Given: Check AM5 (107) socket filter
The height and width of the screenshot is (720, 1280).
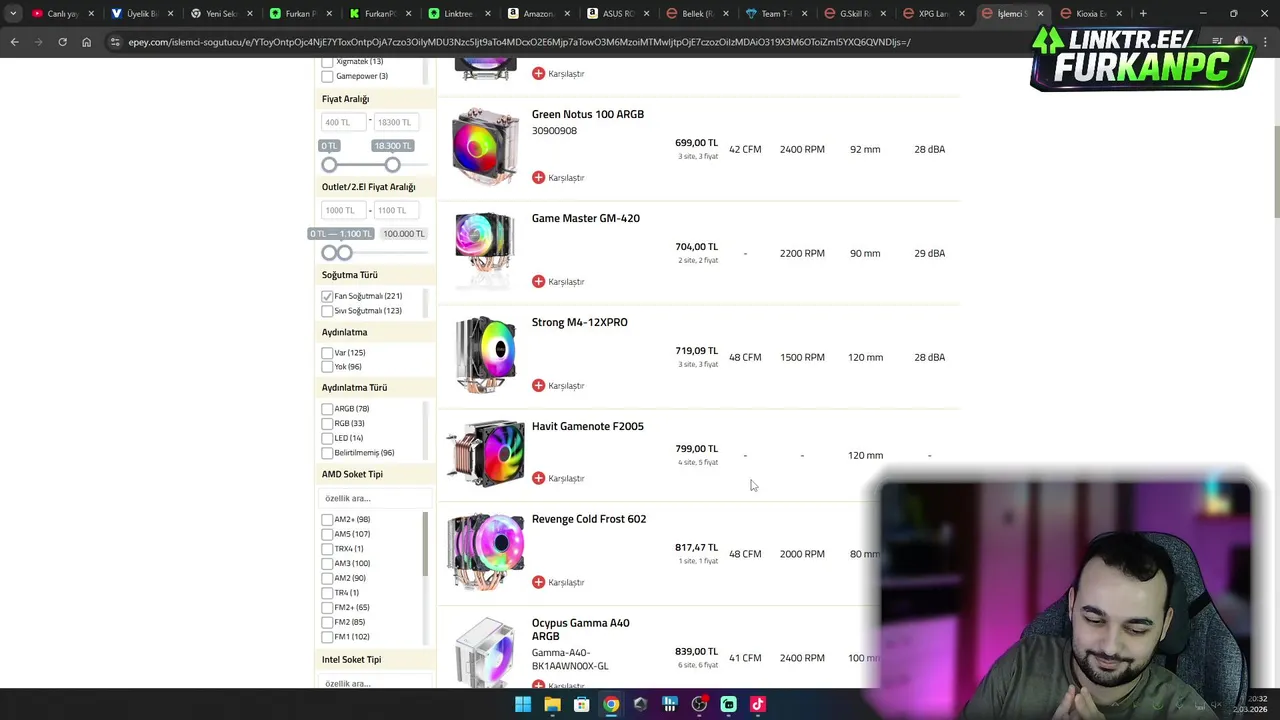Looking at the screenshot, I should 327,534.
